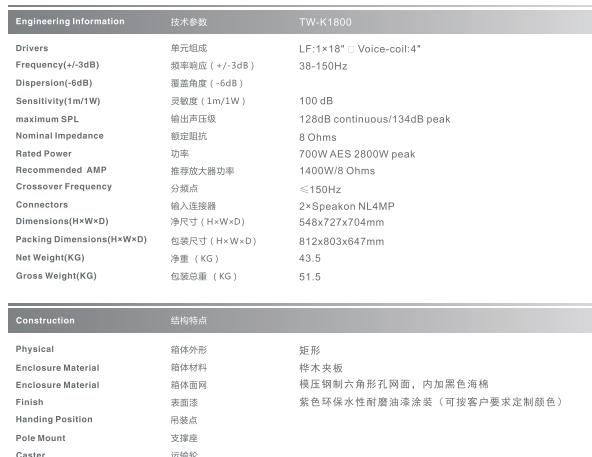The height and width of the screenshot is (457, 592).
Task: Click the Chinese label '吊装点'
Action: coord(184,420)
